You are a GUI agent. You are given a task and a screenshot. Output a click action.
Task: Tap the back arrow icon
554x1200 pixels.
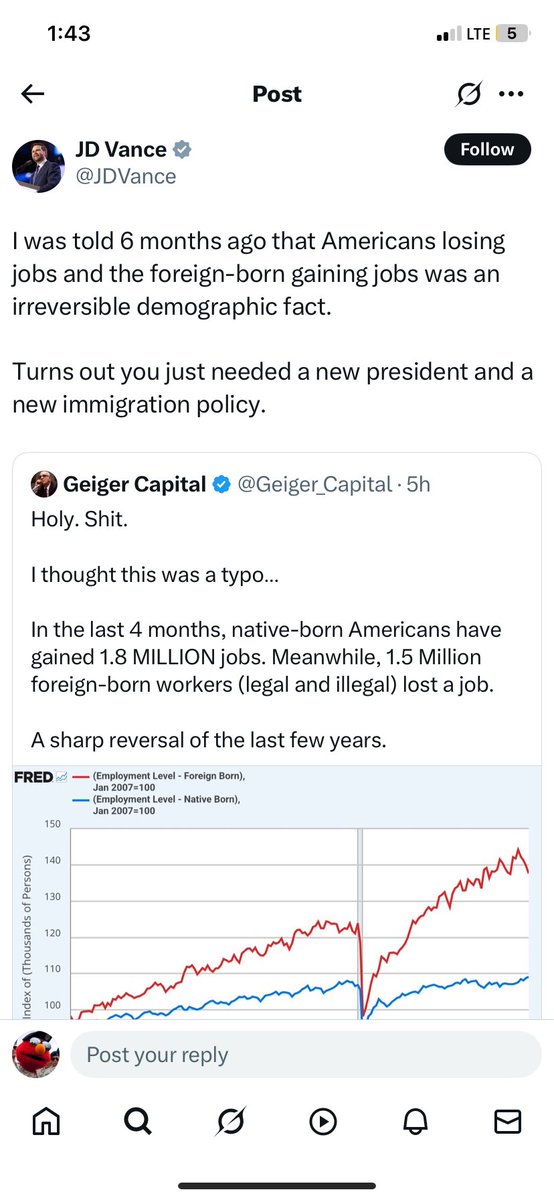click(x=33, y=94)
